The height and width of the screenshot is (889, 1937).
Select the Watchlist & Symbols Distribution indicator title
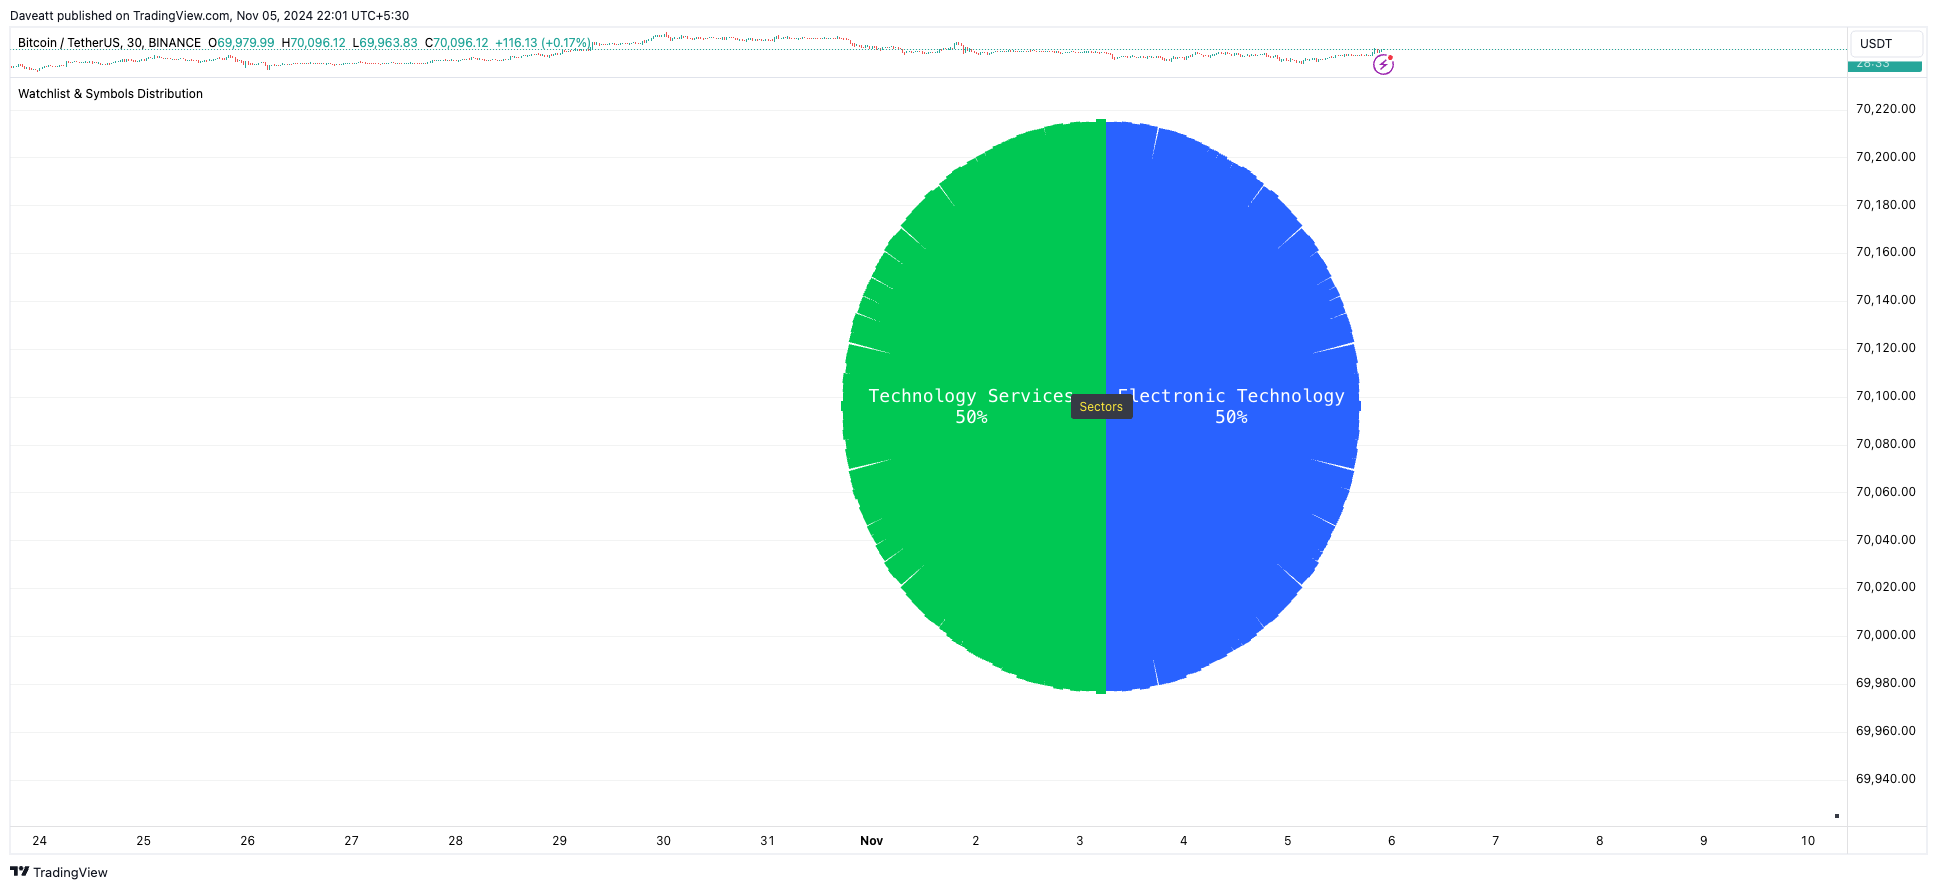110,94
